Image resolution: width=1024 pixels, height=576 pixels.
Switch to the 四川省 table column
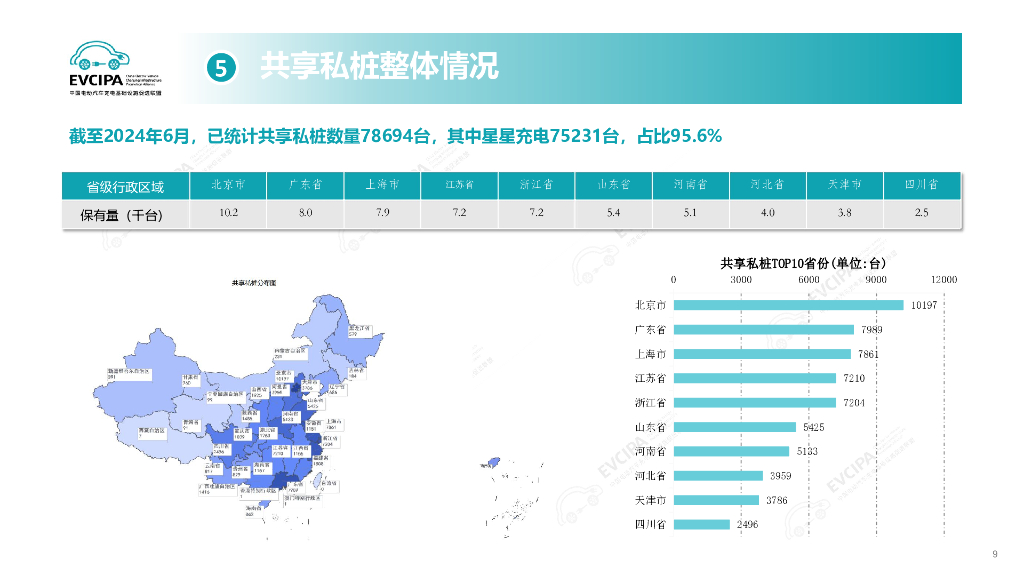(922, 184)
